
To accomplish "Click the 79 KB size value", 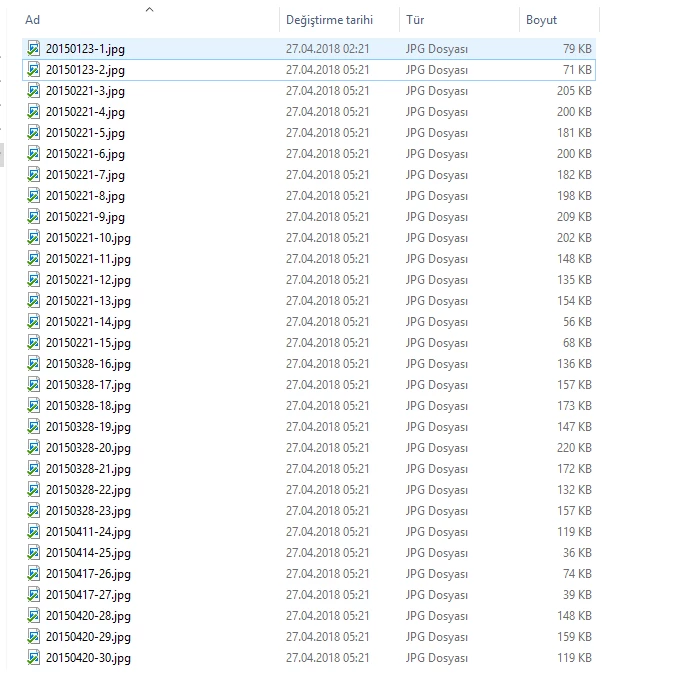I will [577, 49].
